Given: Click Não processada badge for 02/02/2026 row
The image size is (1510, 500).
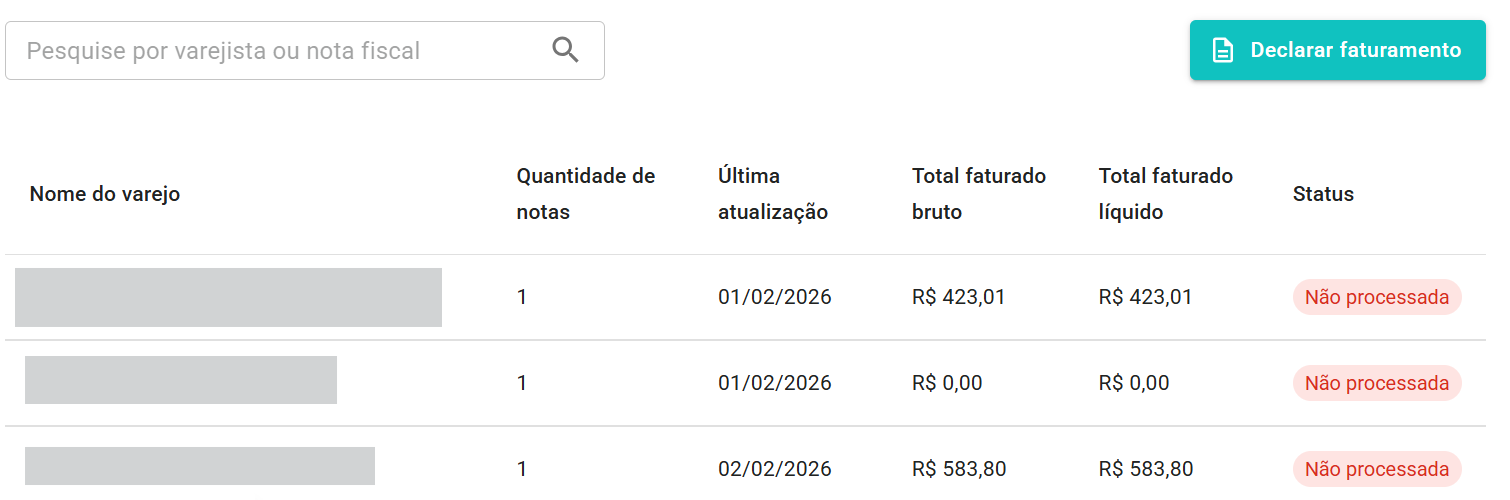Looking at the screenshot, I should 1376,469.
